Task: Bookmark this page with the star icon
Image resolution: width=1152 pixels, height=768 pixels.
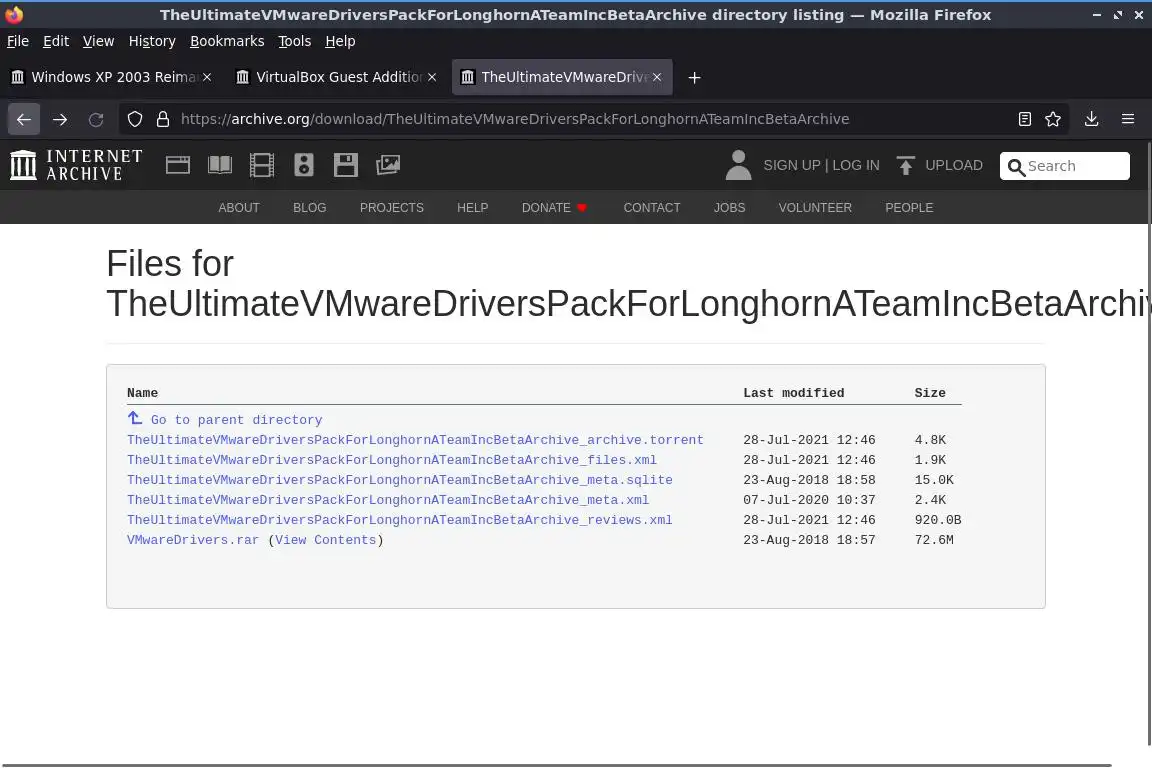Action: pyautogui.click(x=1053, y=119)
